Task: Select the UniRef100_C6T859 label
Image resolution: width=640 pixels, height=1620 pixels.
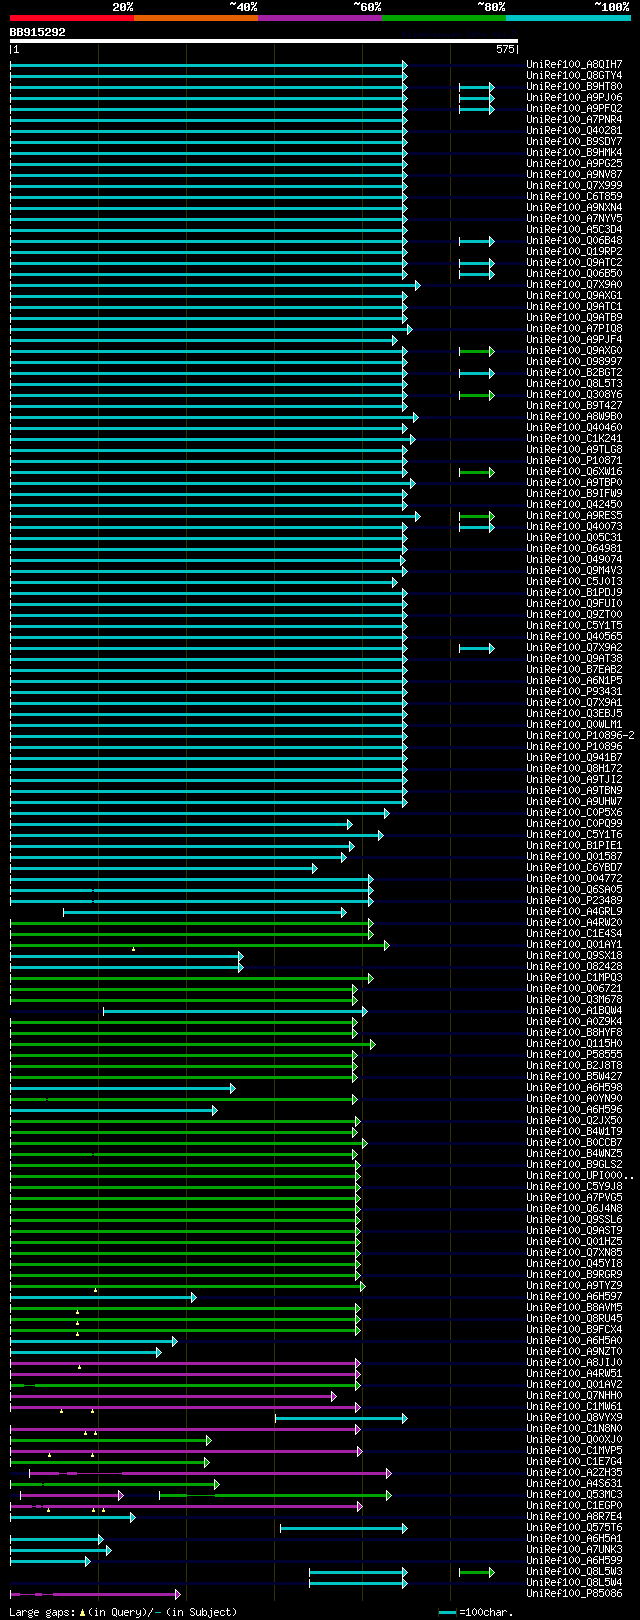Action: (574, 197)
